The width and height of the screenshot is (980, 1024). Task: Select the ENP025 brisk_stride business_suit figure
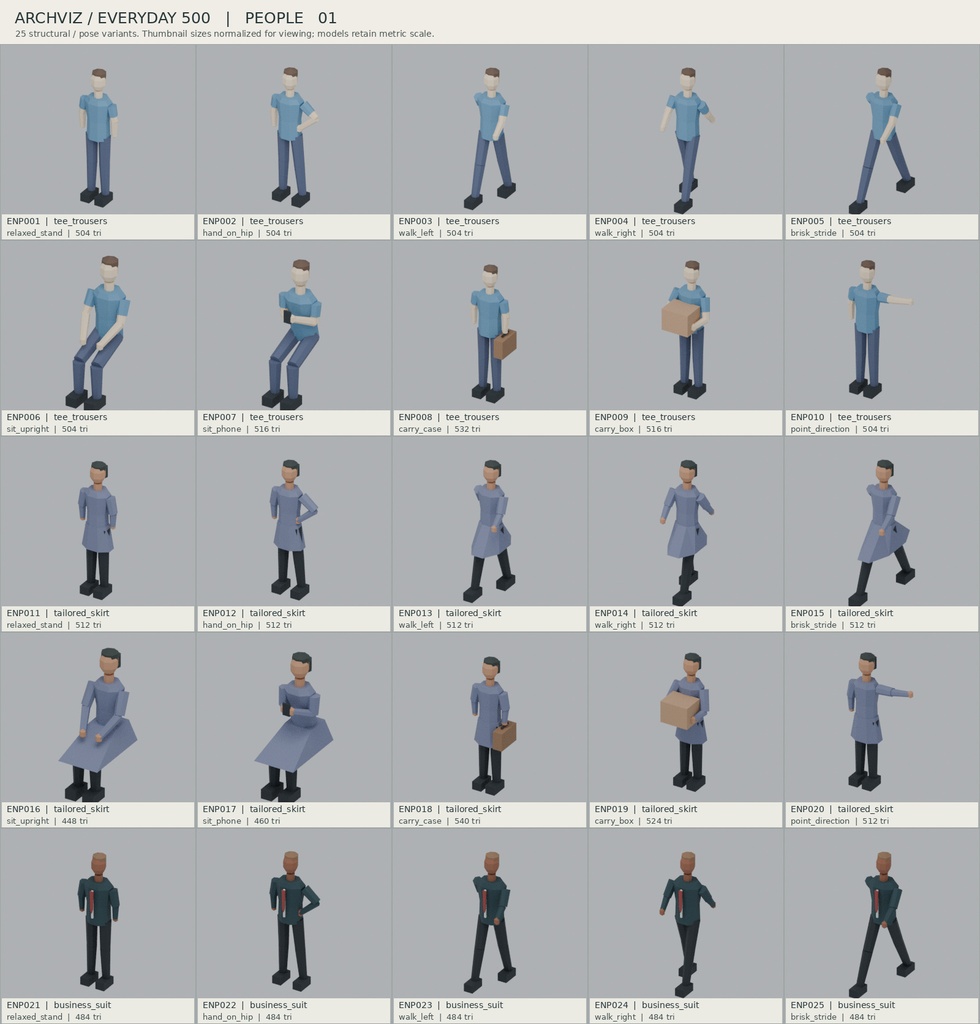click(881, 924)
